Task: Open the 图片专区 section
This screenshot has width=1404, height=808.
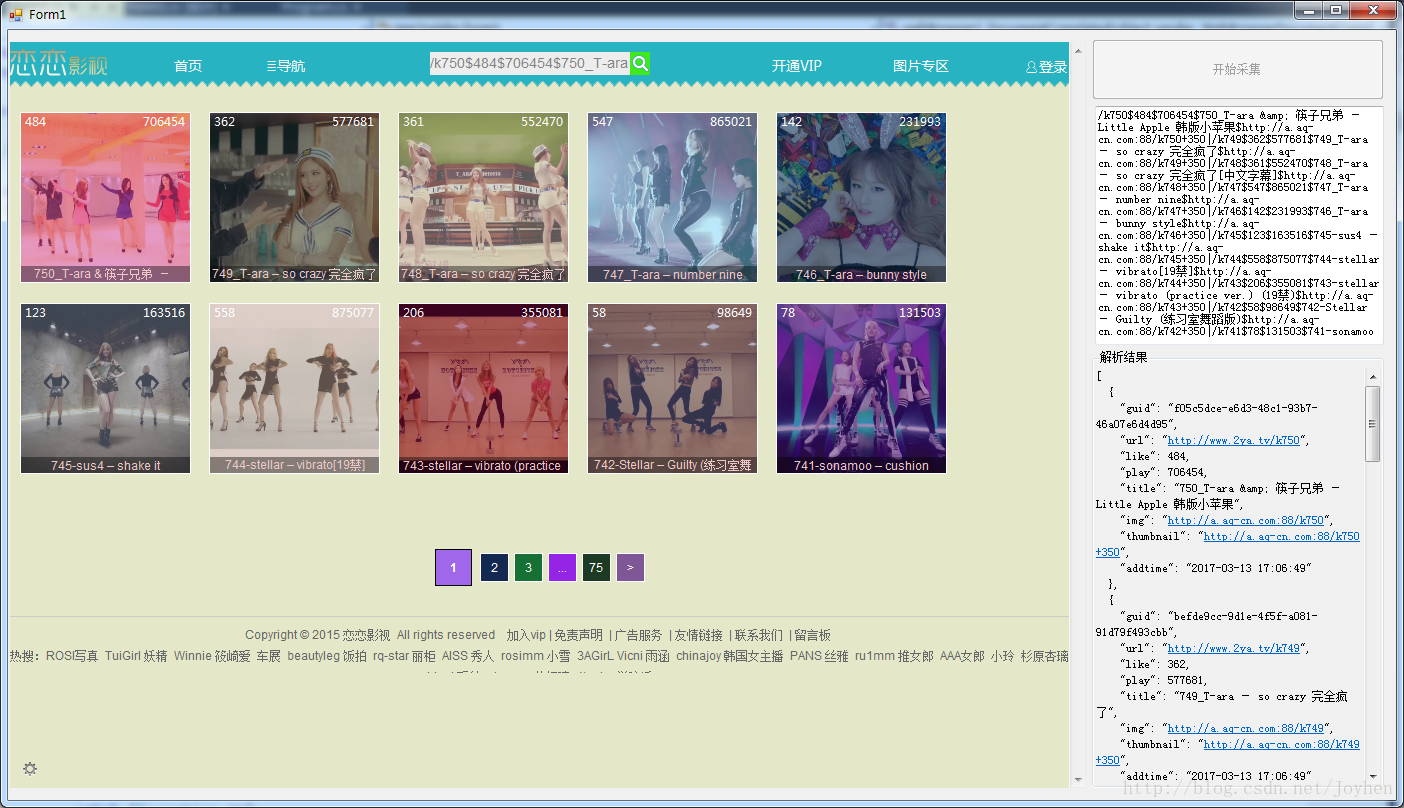Action: pyautogui.click(x=921, y=66)
